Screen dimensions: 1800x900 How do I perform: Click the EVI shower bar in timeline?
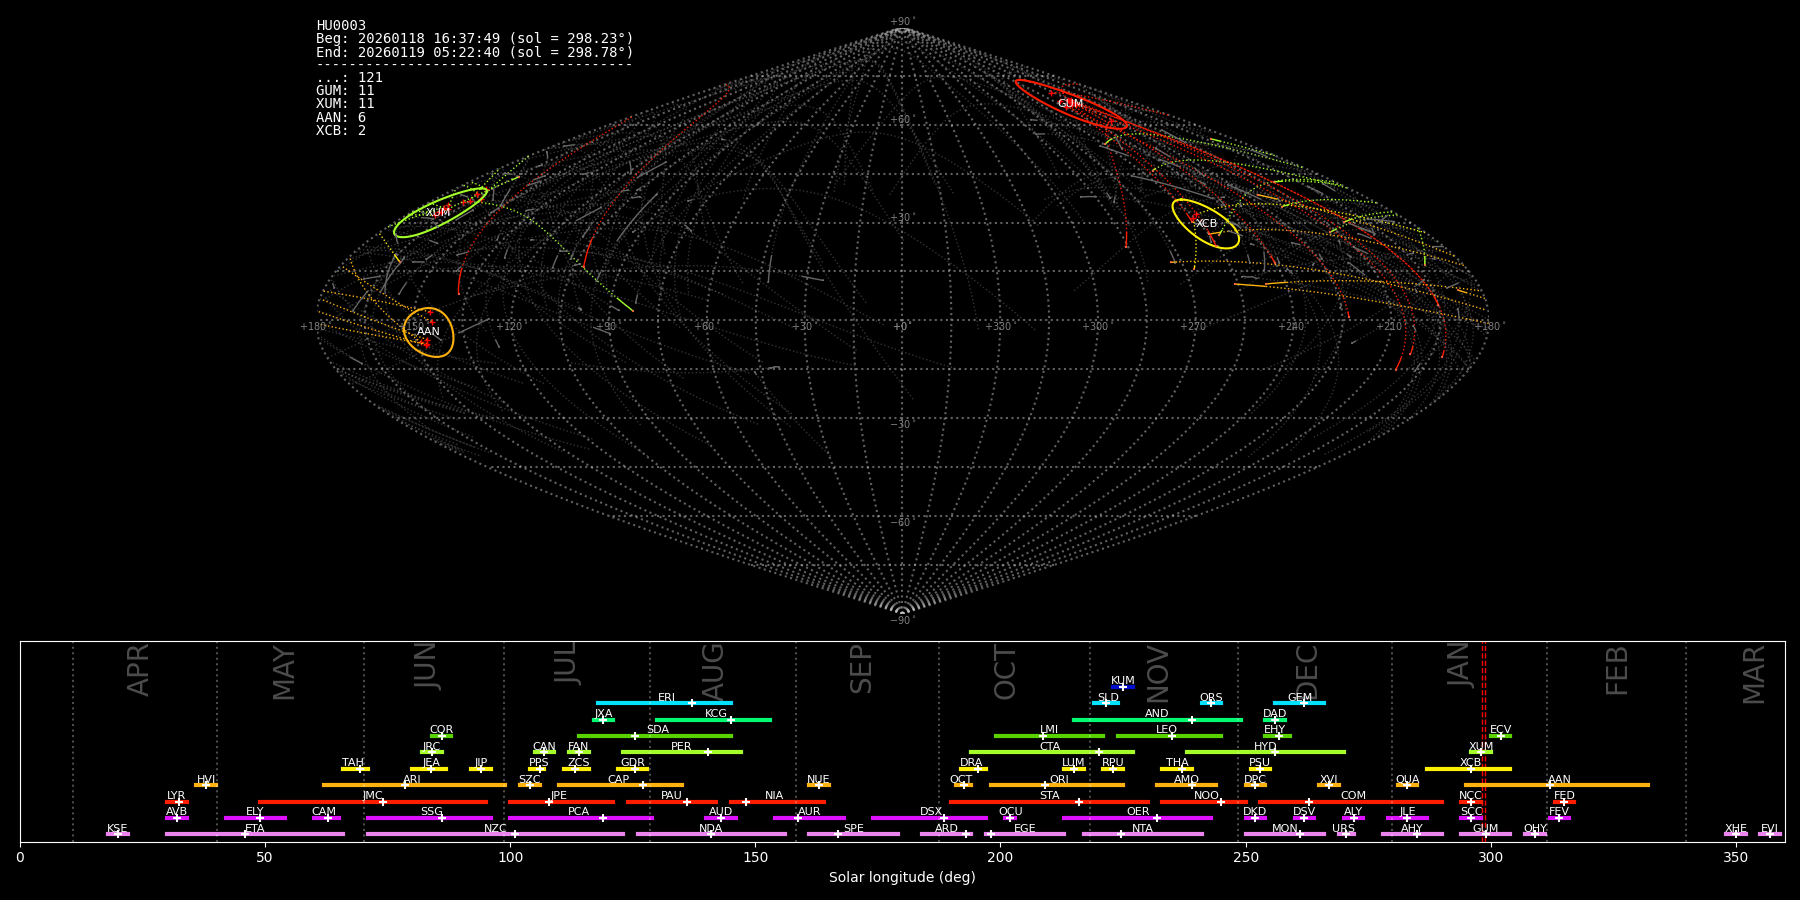click(1769, 834)
